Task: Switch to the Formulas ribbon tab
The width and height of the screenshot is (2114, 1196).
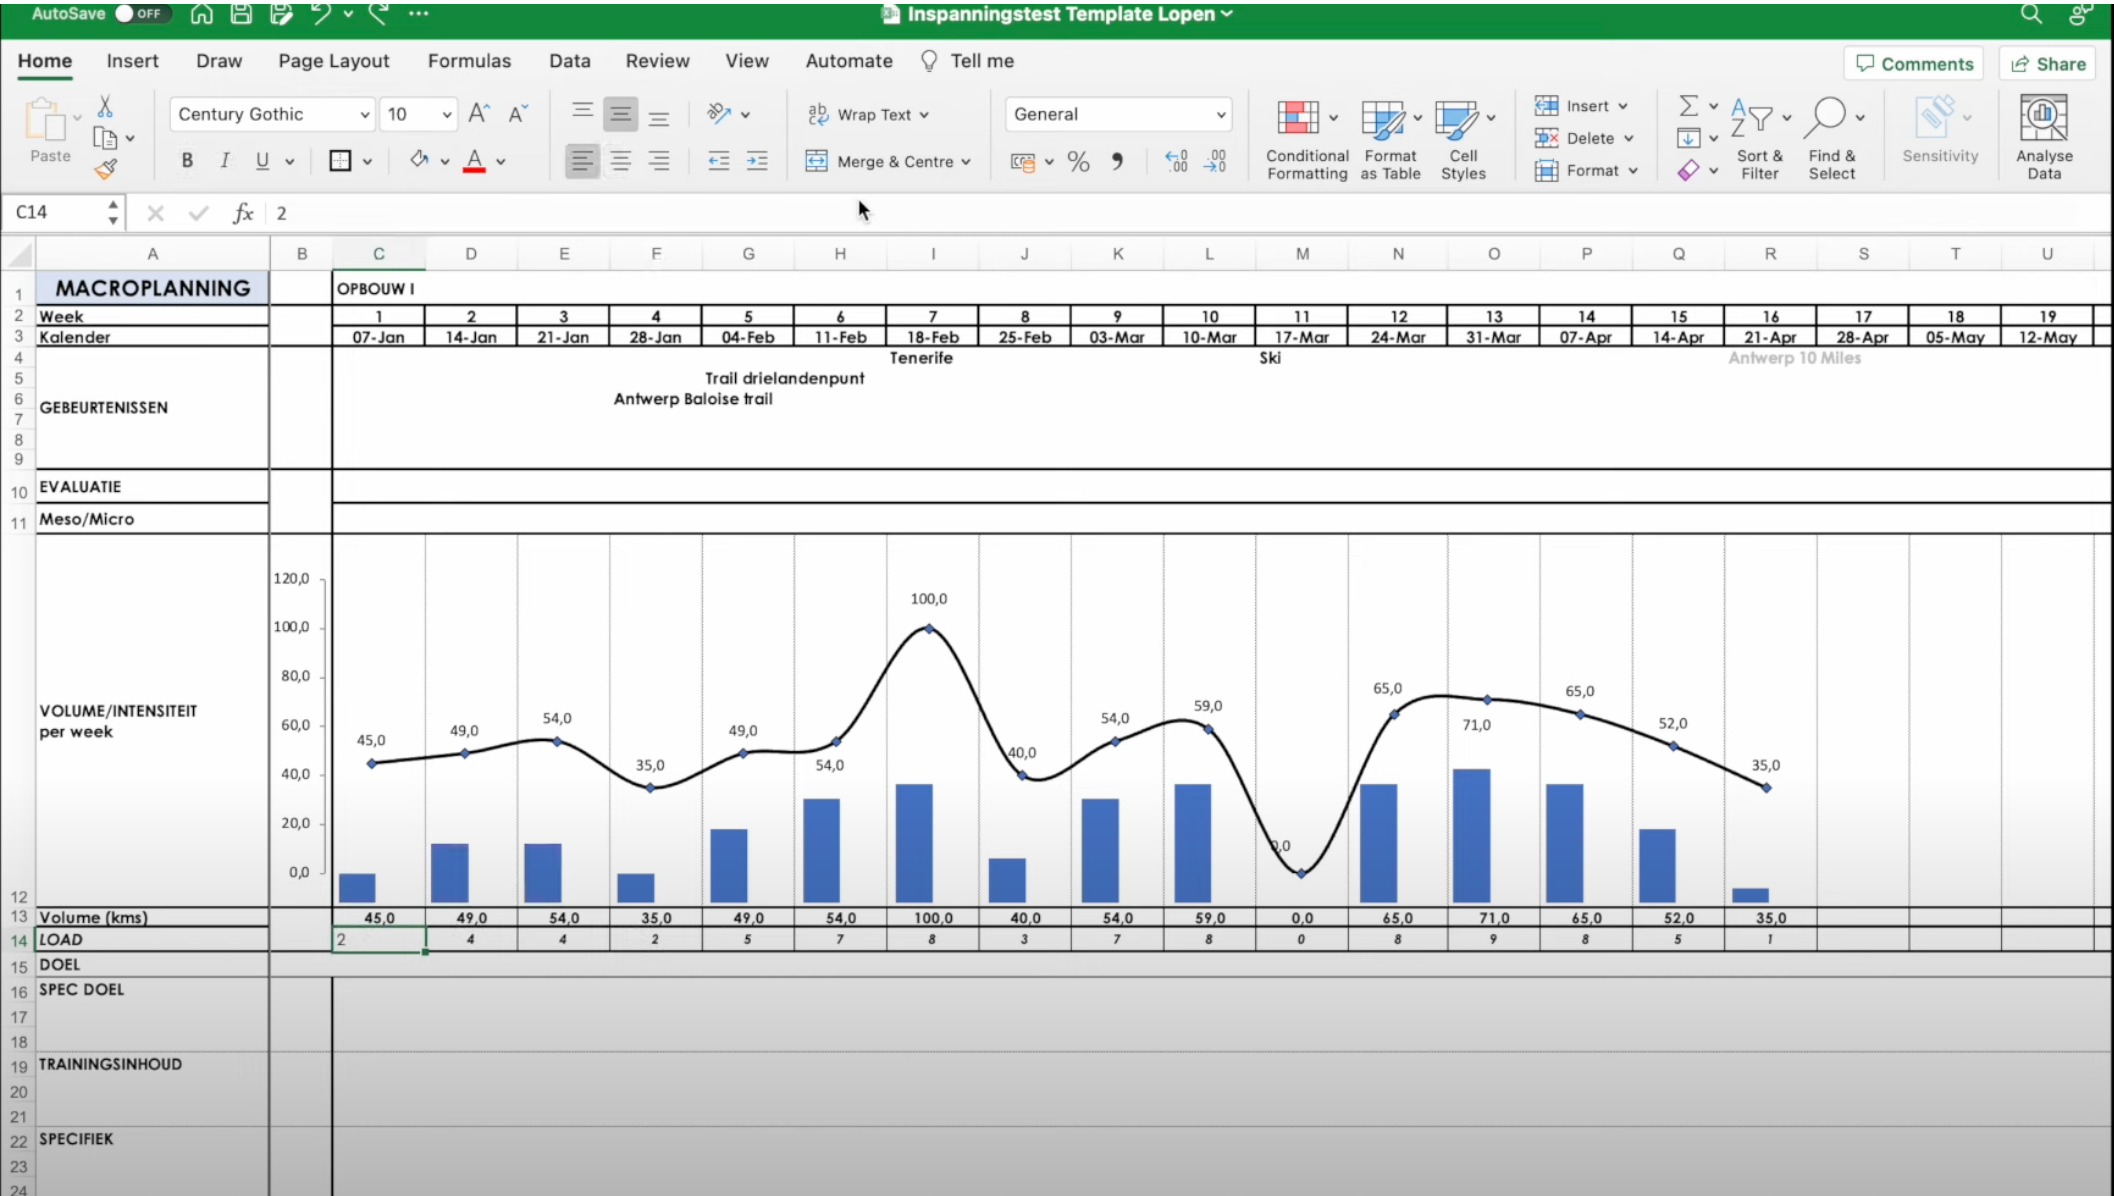Action: (x=469, y=61)
